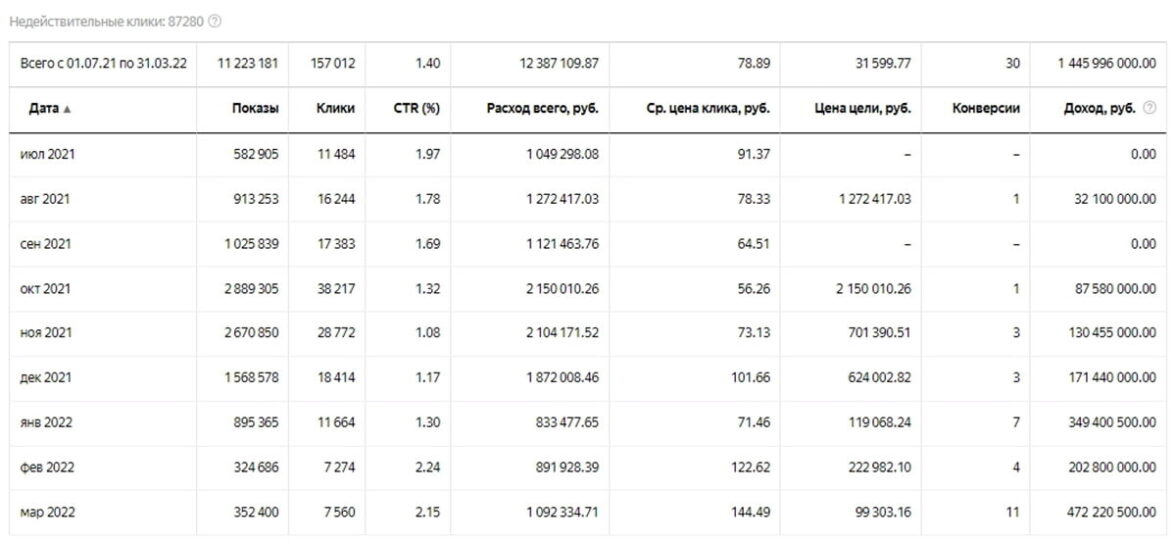Select the мар 2022 row date

46,512
